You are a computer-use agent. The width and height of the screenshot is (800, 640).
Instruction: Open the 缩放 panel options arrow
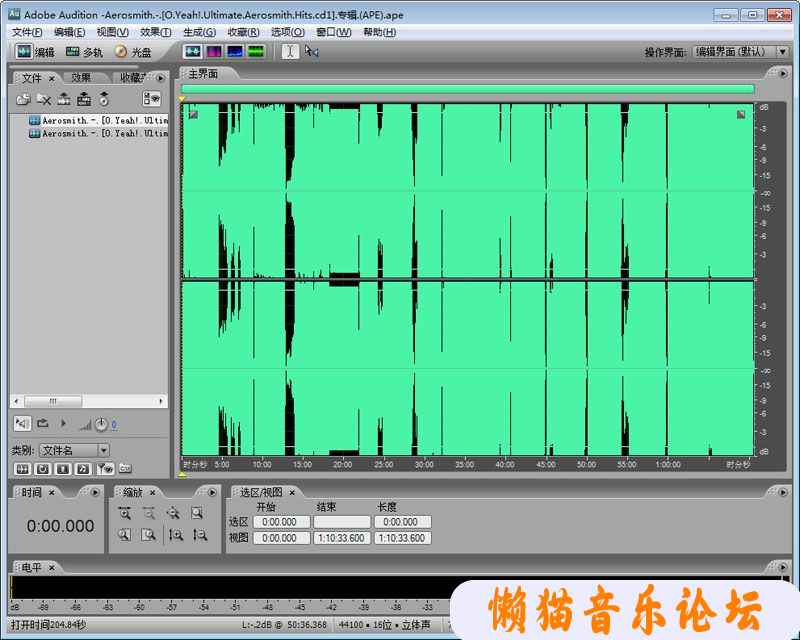(x=212, y=493)
